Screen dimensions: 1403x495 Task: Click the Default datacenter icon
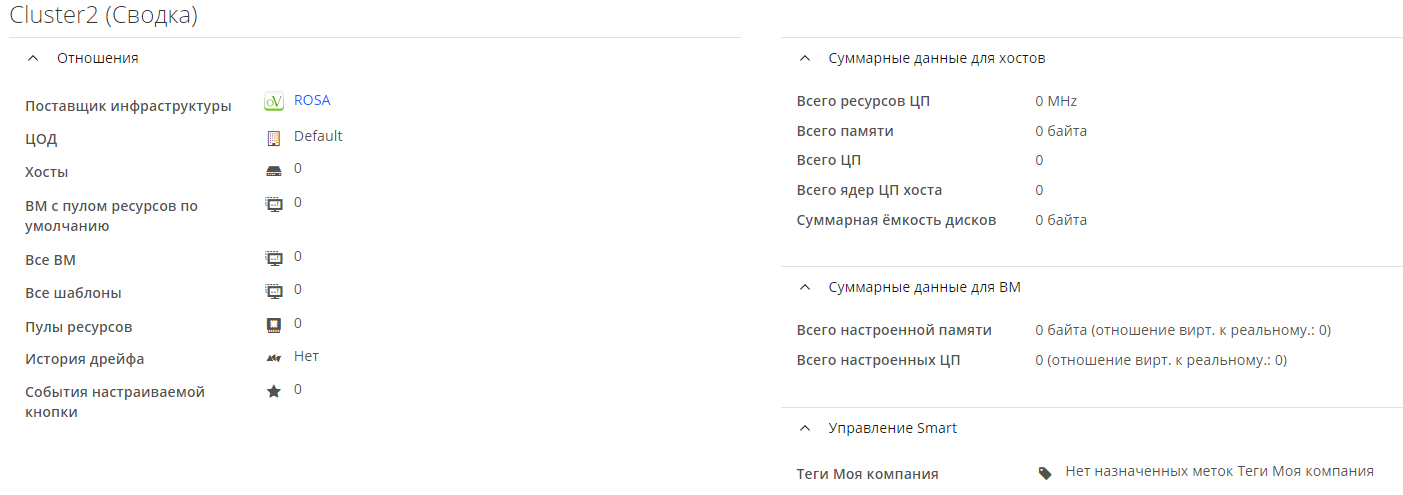(274, 138)
